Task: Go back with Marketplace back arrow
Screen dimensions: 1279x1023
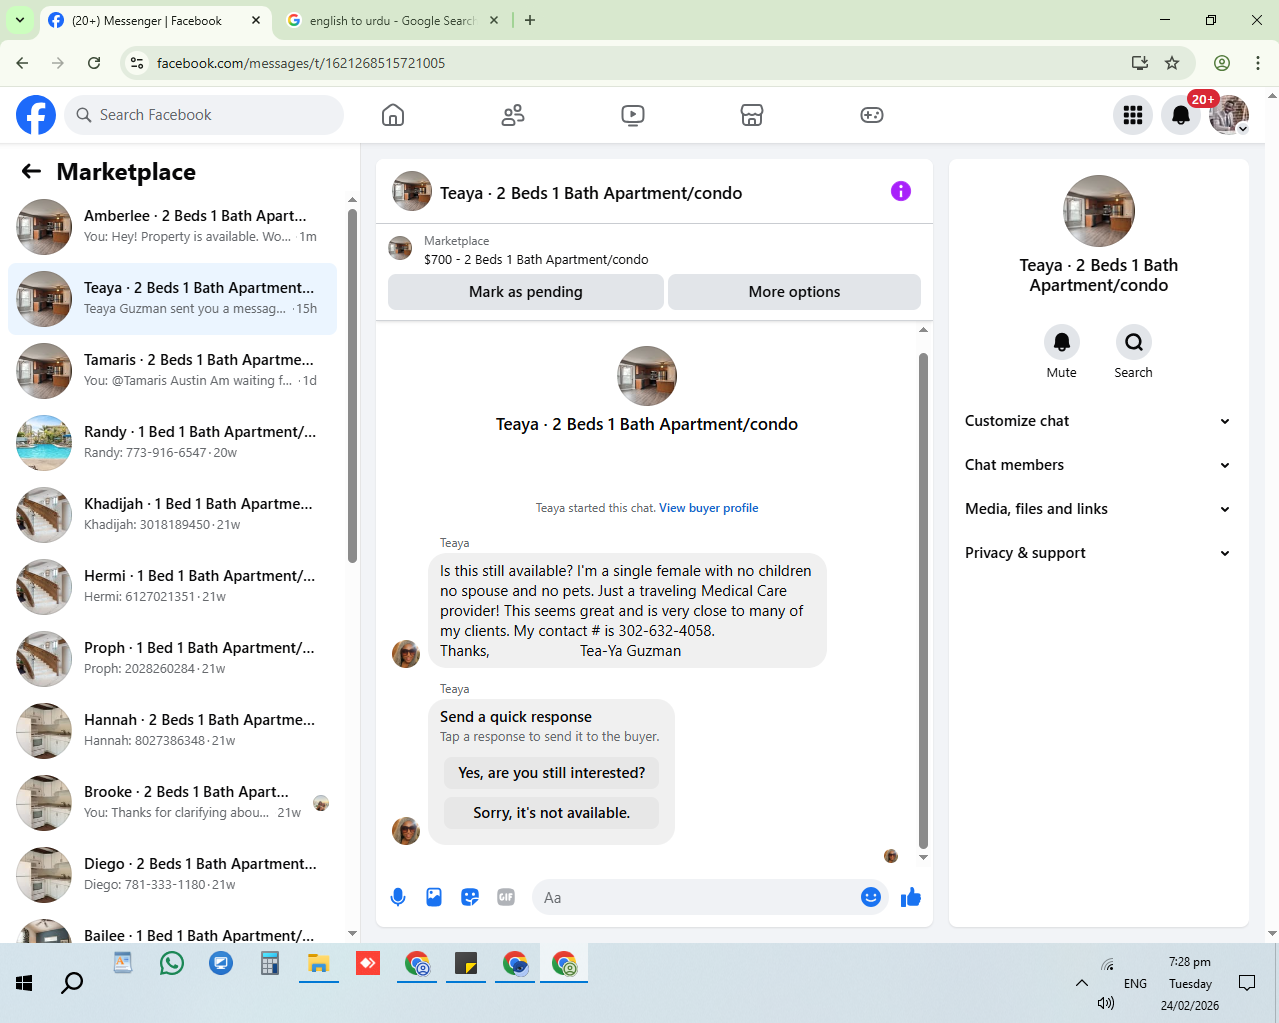Action: (x=32, y=171)
